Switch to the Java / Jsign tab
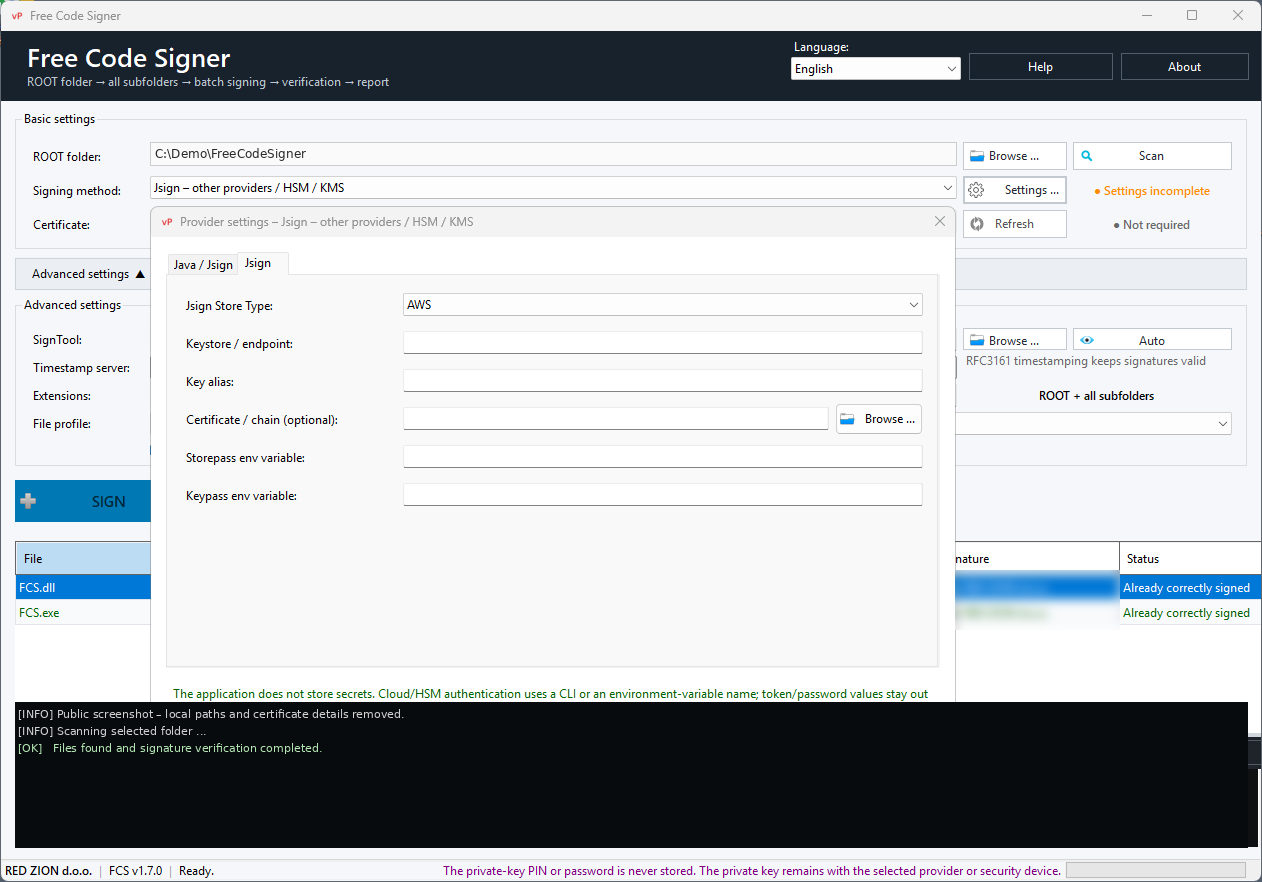This screenshot has height=882, width=1262. click(203, 265)
